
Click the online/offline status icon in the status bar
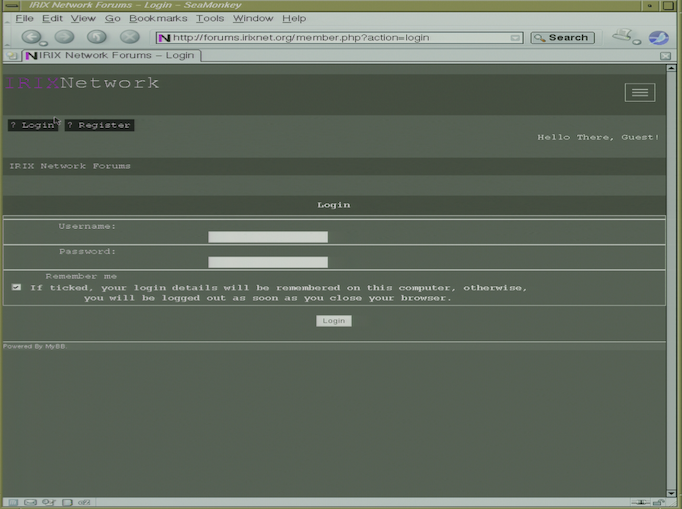[x=641, y=502]
